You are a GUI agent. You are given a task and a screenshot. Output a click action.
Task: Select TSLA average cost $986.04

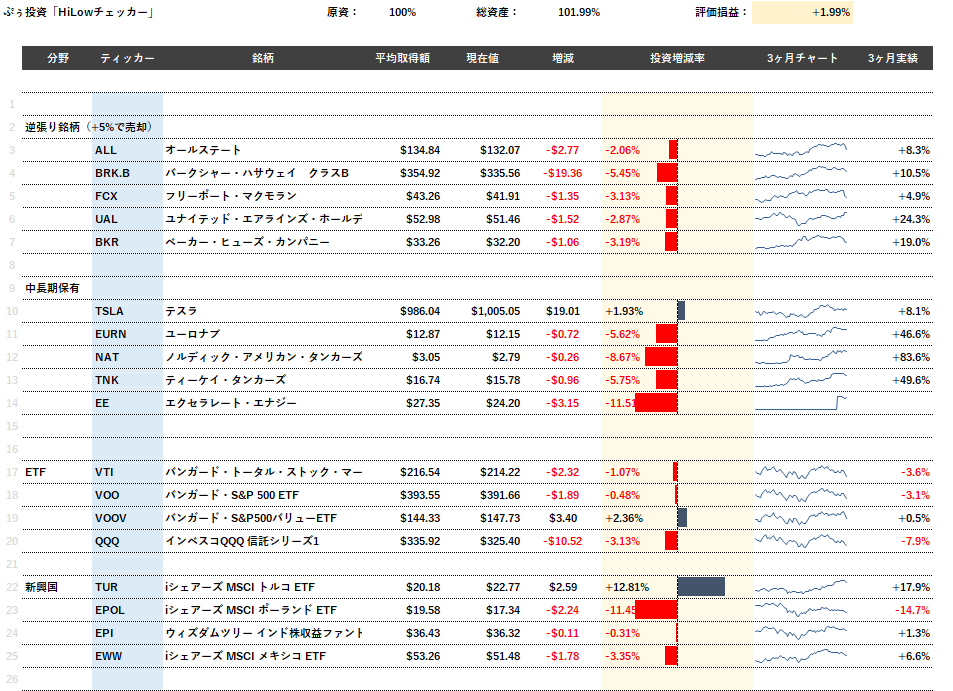420,311
